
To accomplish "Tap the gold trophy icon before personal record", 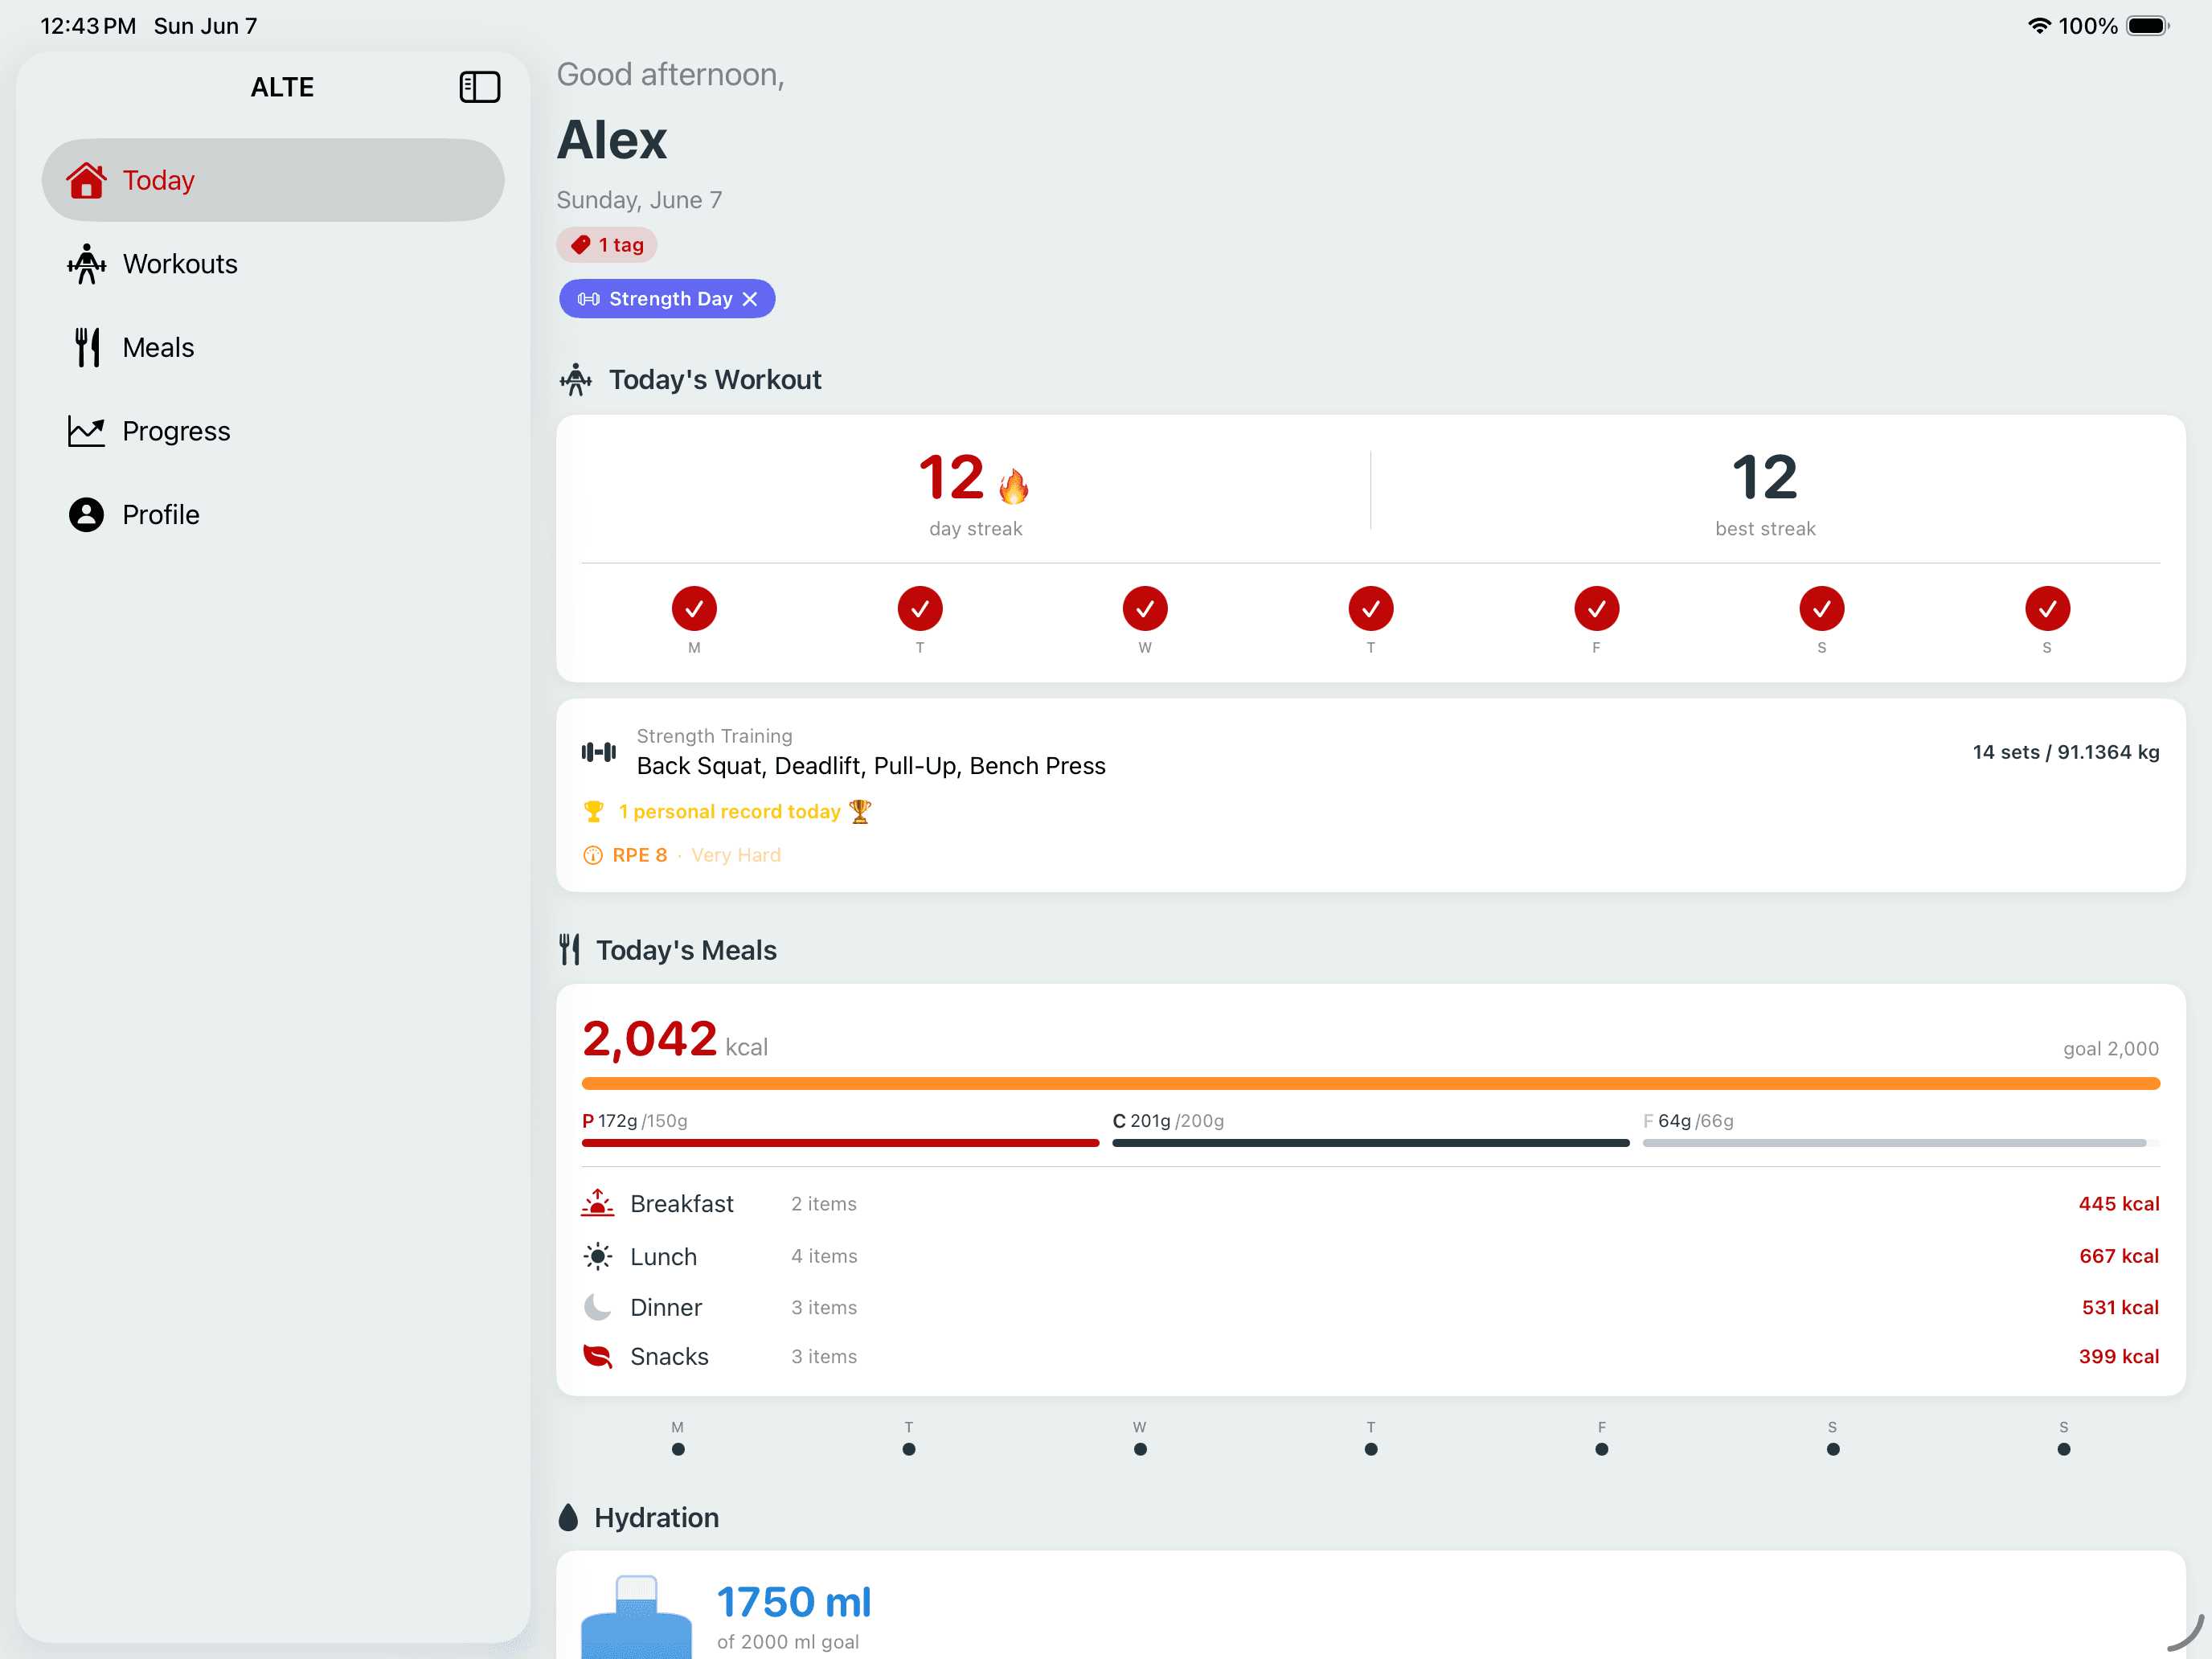I will coord(593,812).
